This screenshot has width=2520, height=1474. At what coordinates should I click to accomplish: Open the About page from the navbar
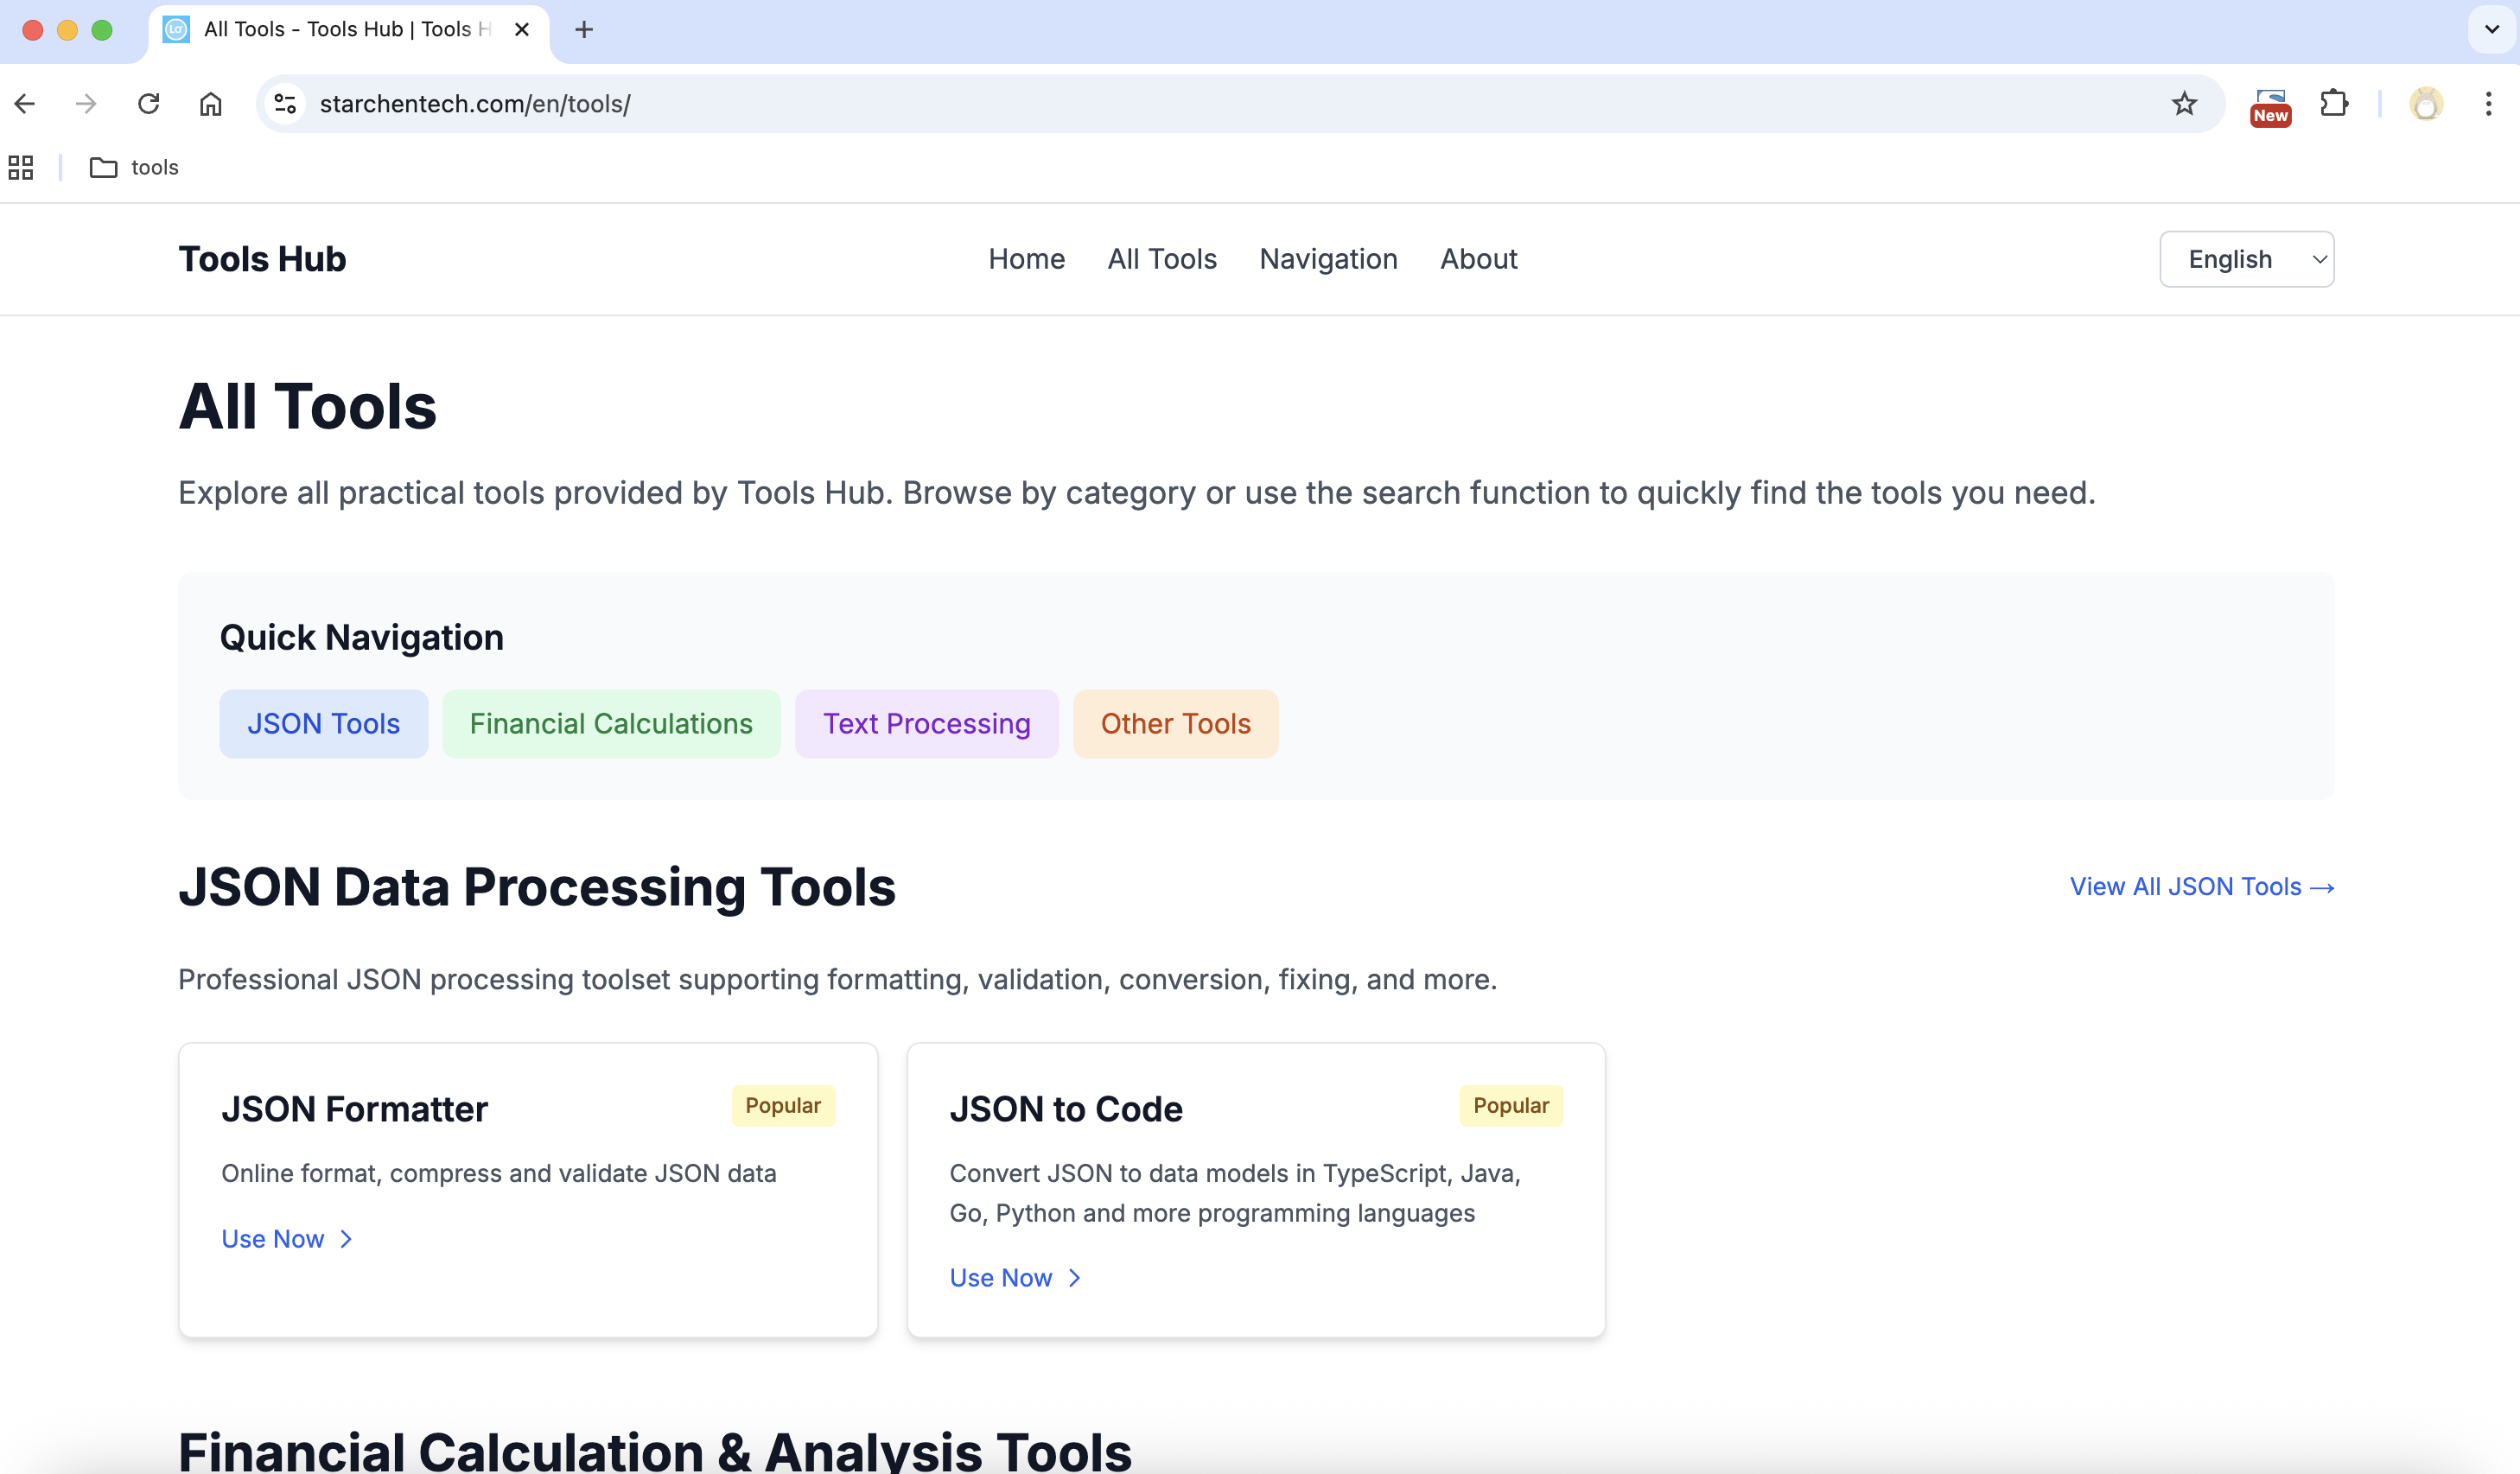coord(1478,259)
